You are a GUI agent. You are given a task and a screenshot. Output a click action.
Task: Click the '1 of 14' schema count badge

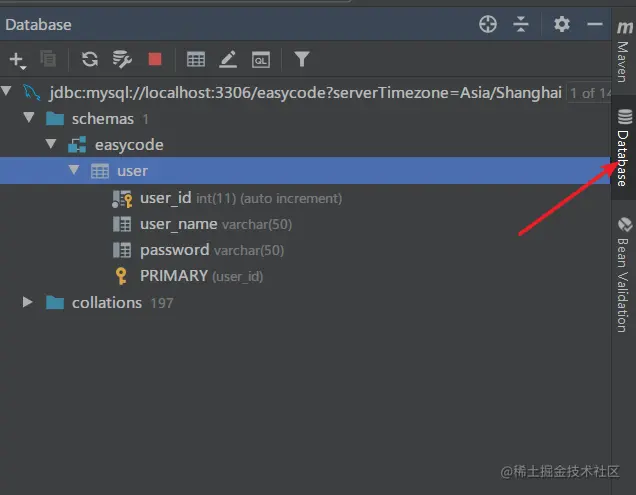[589, 93]
